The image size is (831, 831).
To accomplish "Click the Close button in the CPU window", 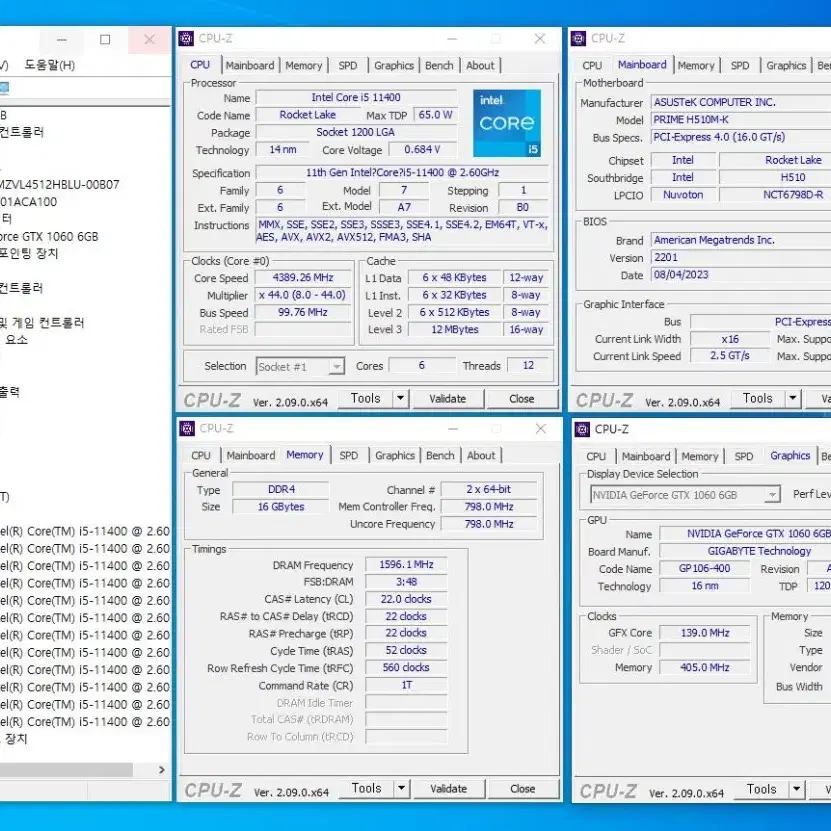I will click(x=522, y=399).
